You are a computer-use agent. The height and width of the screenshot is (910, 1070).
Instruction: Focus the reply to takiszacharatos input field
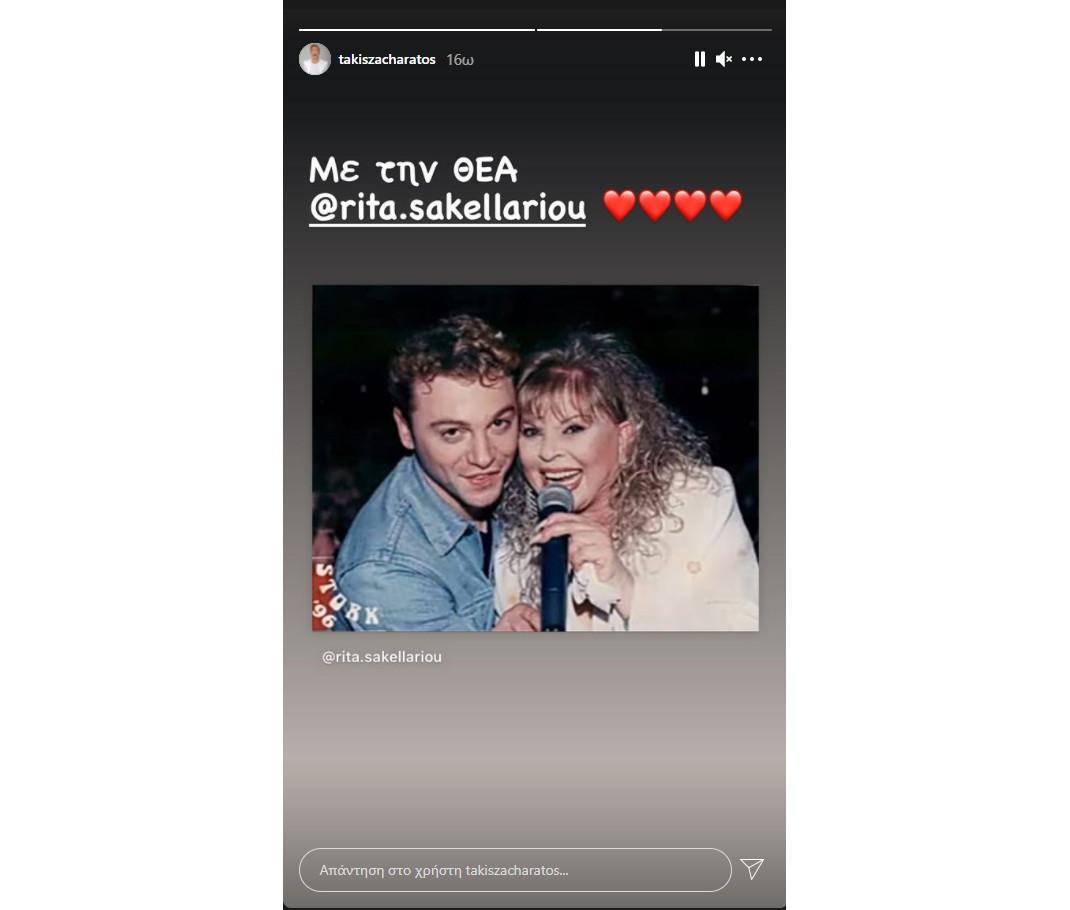click(515, 870)
